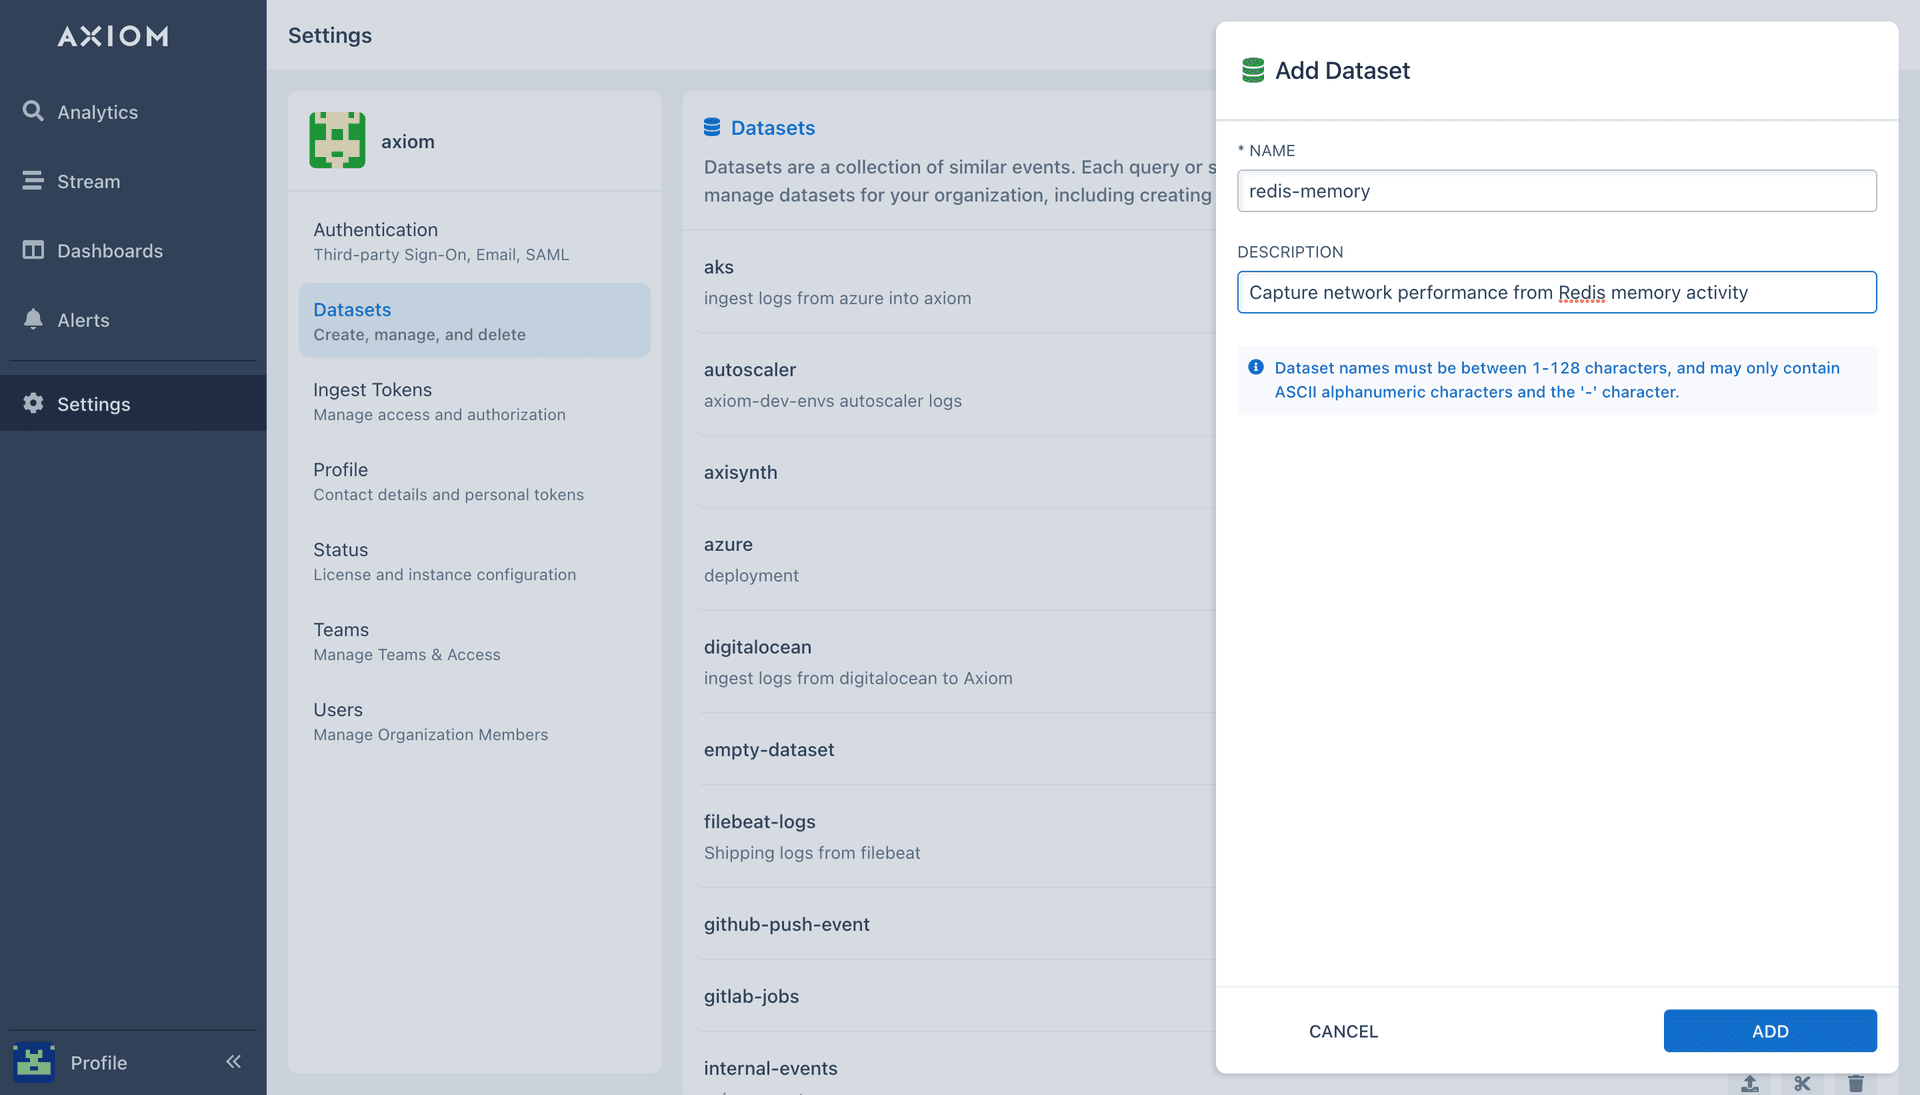Click the trash delete icon
Viewport: 1920px width, 1095px height.
tap(1856, 1083)
